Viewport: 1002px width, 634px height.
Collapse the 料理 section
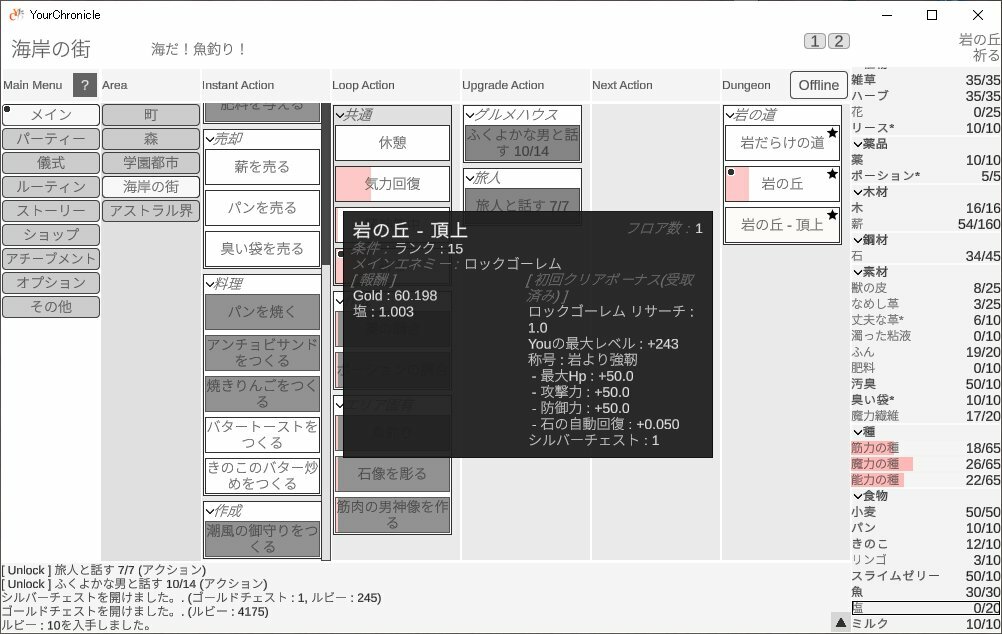(211, 284)
